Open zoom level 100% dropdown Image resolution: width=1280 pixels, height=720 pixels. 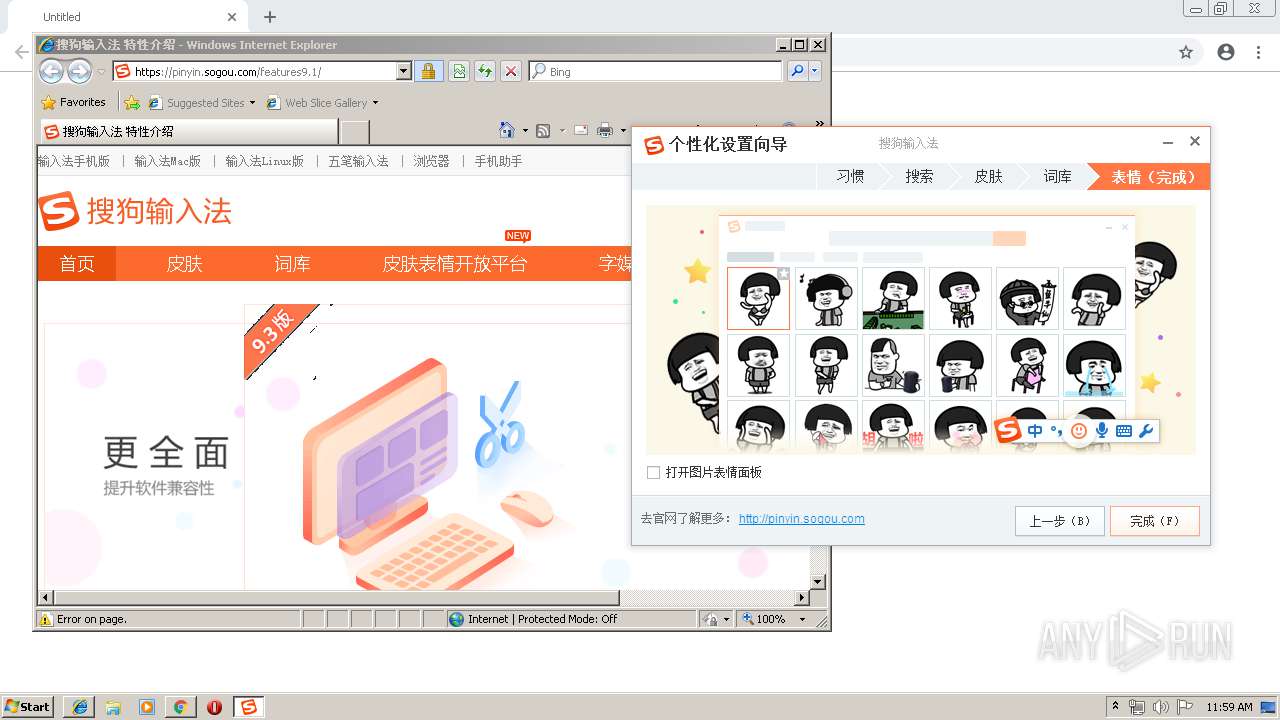click(802, 619)
